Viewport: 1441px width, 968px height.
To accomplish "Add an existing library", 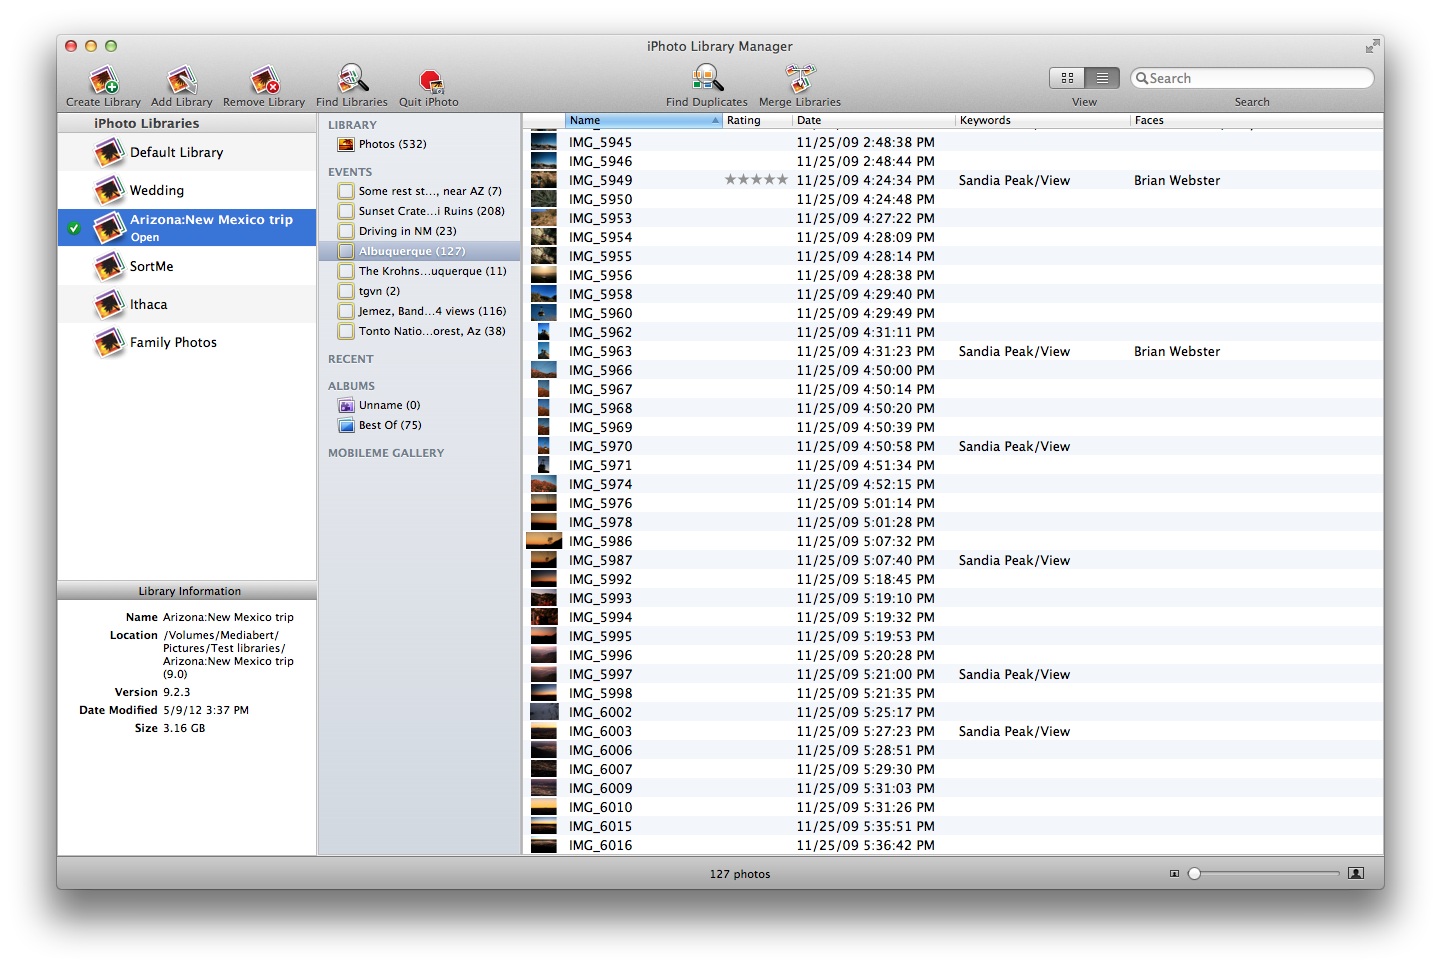I will click(181, 84).
